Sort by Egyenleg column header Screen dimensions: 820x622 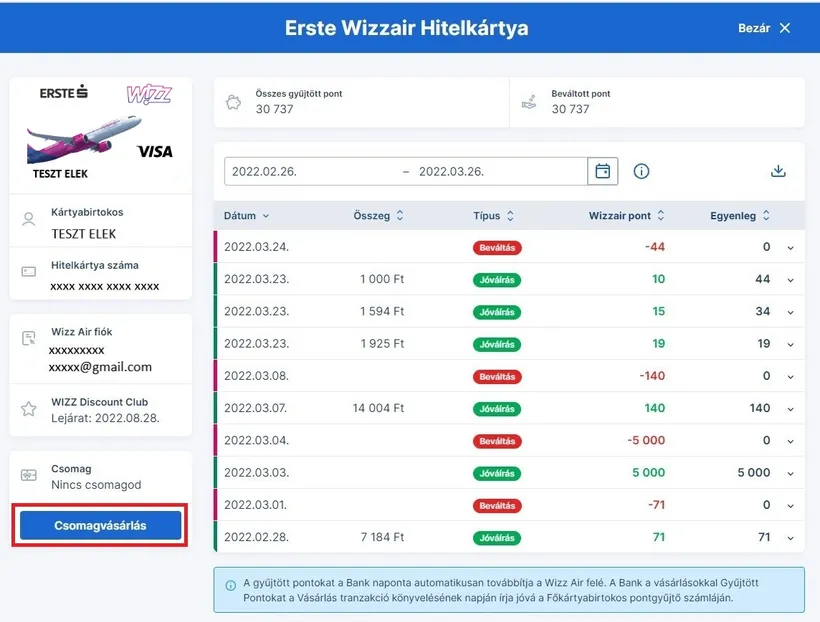click(x=740, y=215)
